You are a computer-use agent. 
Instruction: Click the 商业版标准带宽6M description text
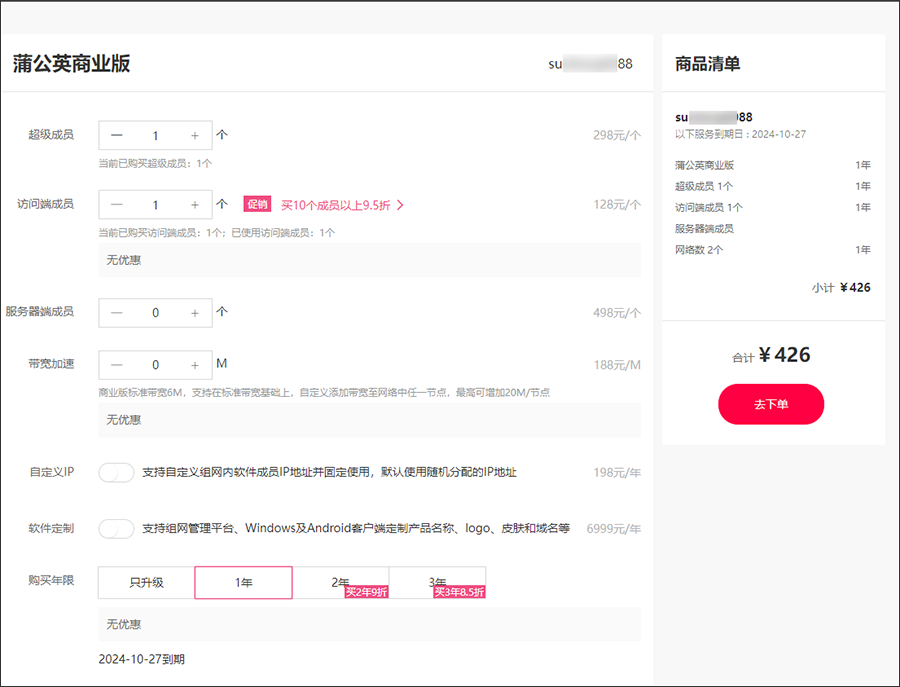[x=324, y=393]
